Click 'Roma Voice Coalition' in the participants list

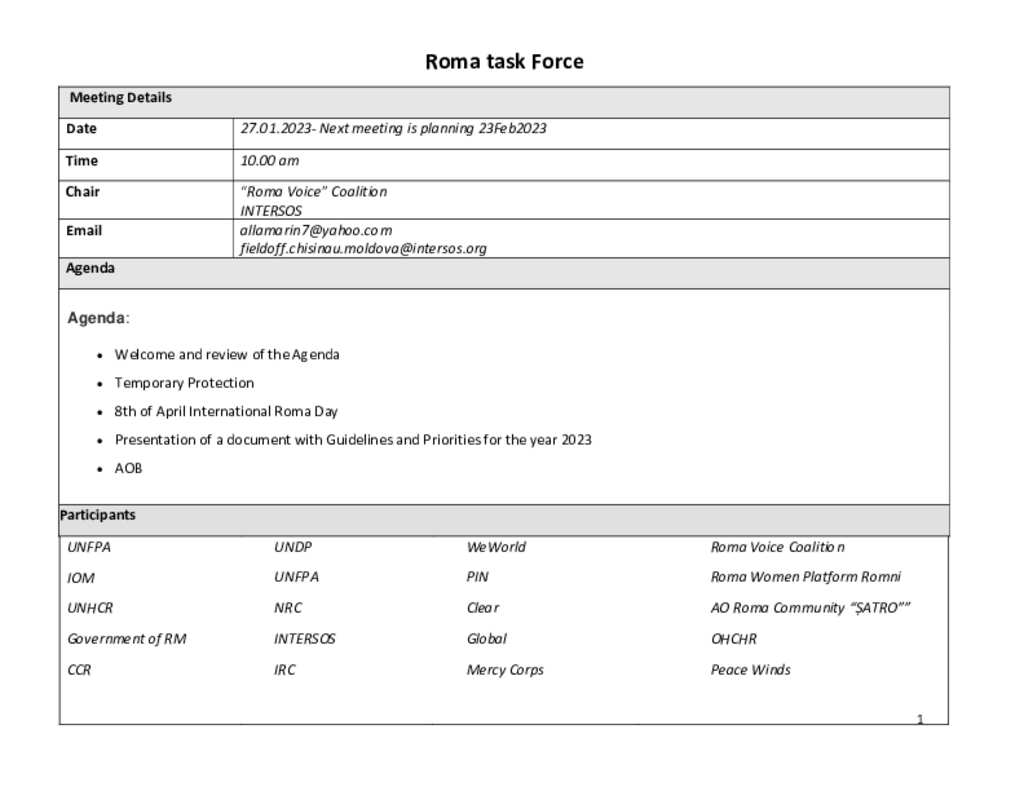click(x=777, y=547)
